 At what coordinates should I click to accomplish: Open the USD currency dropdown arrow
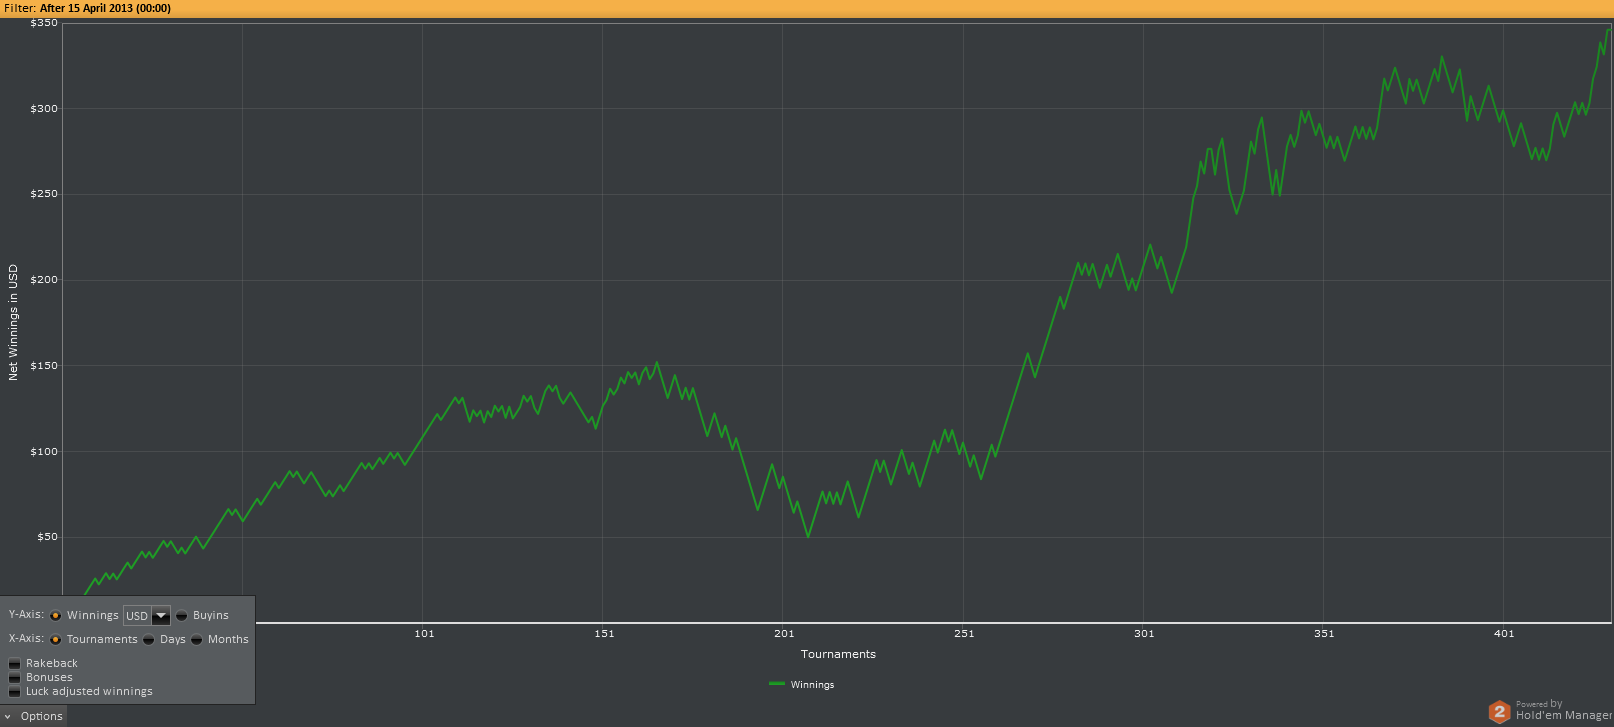[x=161, y=616]
